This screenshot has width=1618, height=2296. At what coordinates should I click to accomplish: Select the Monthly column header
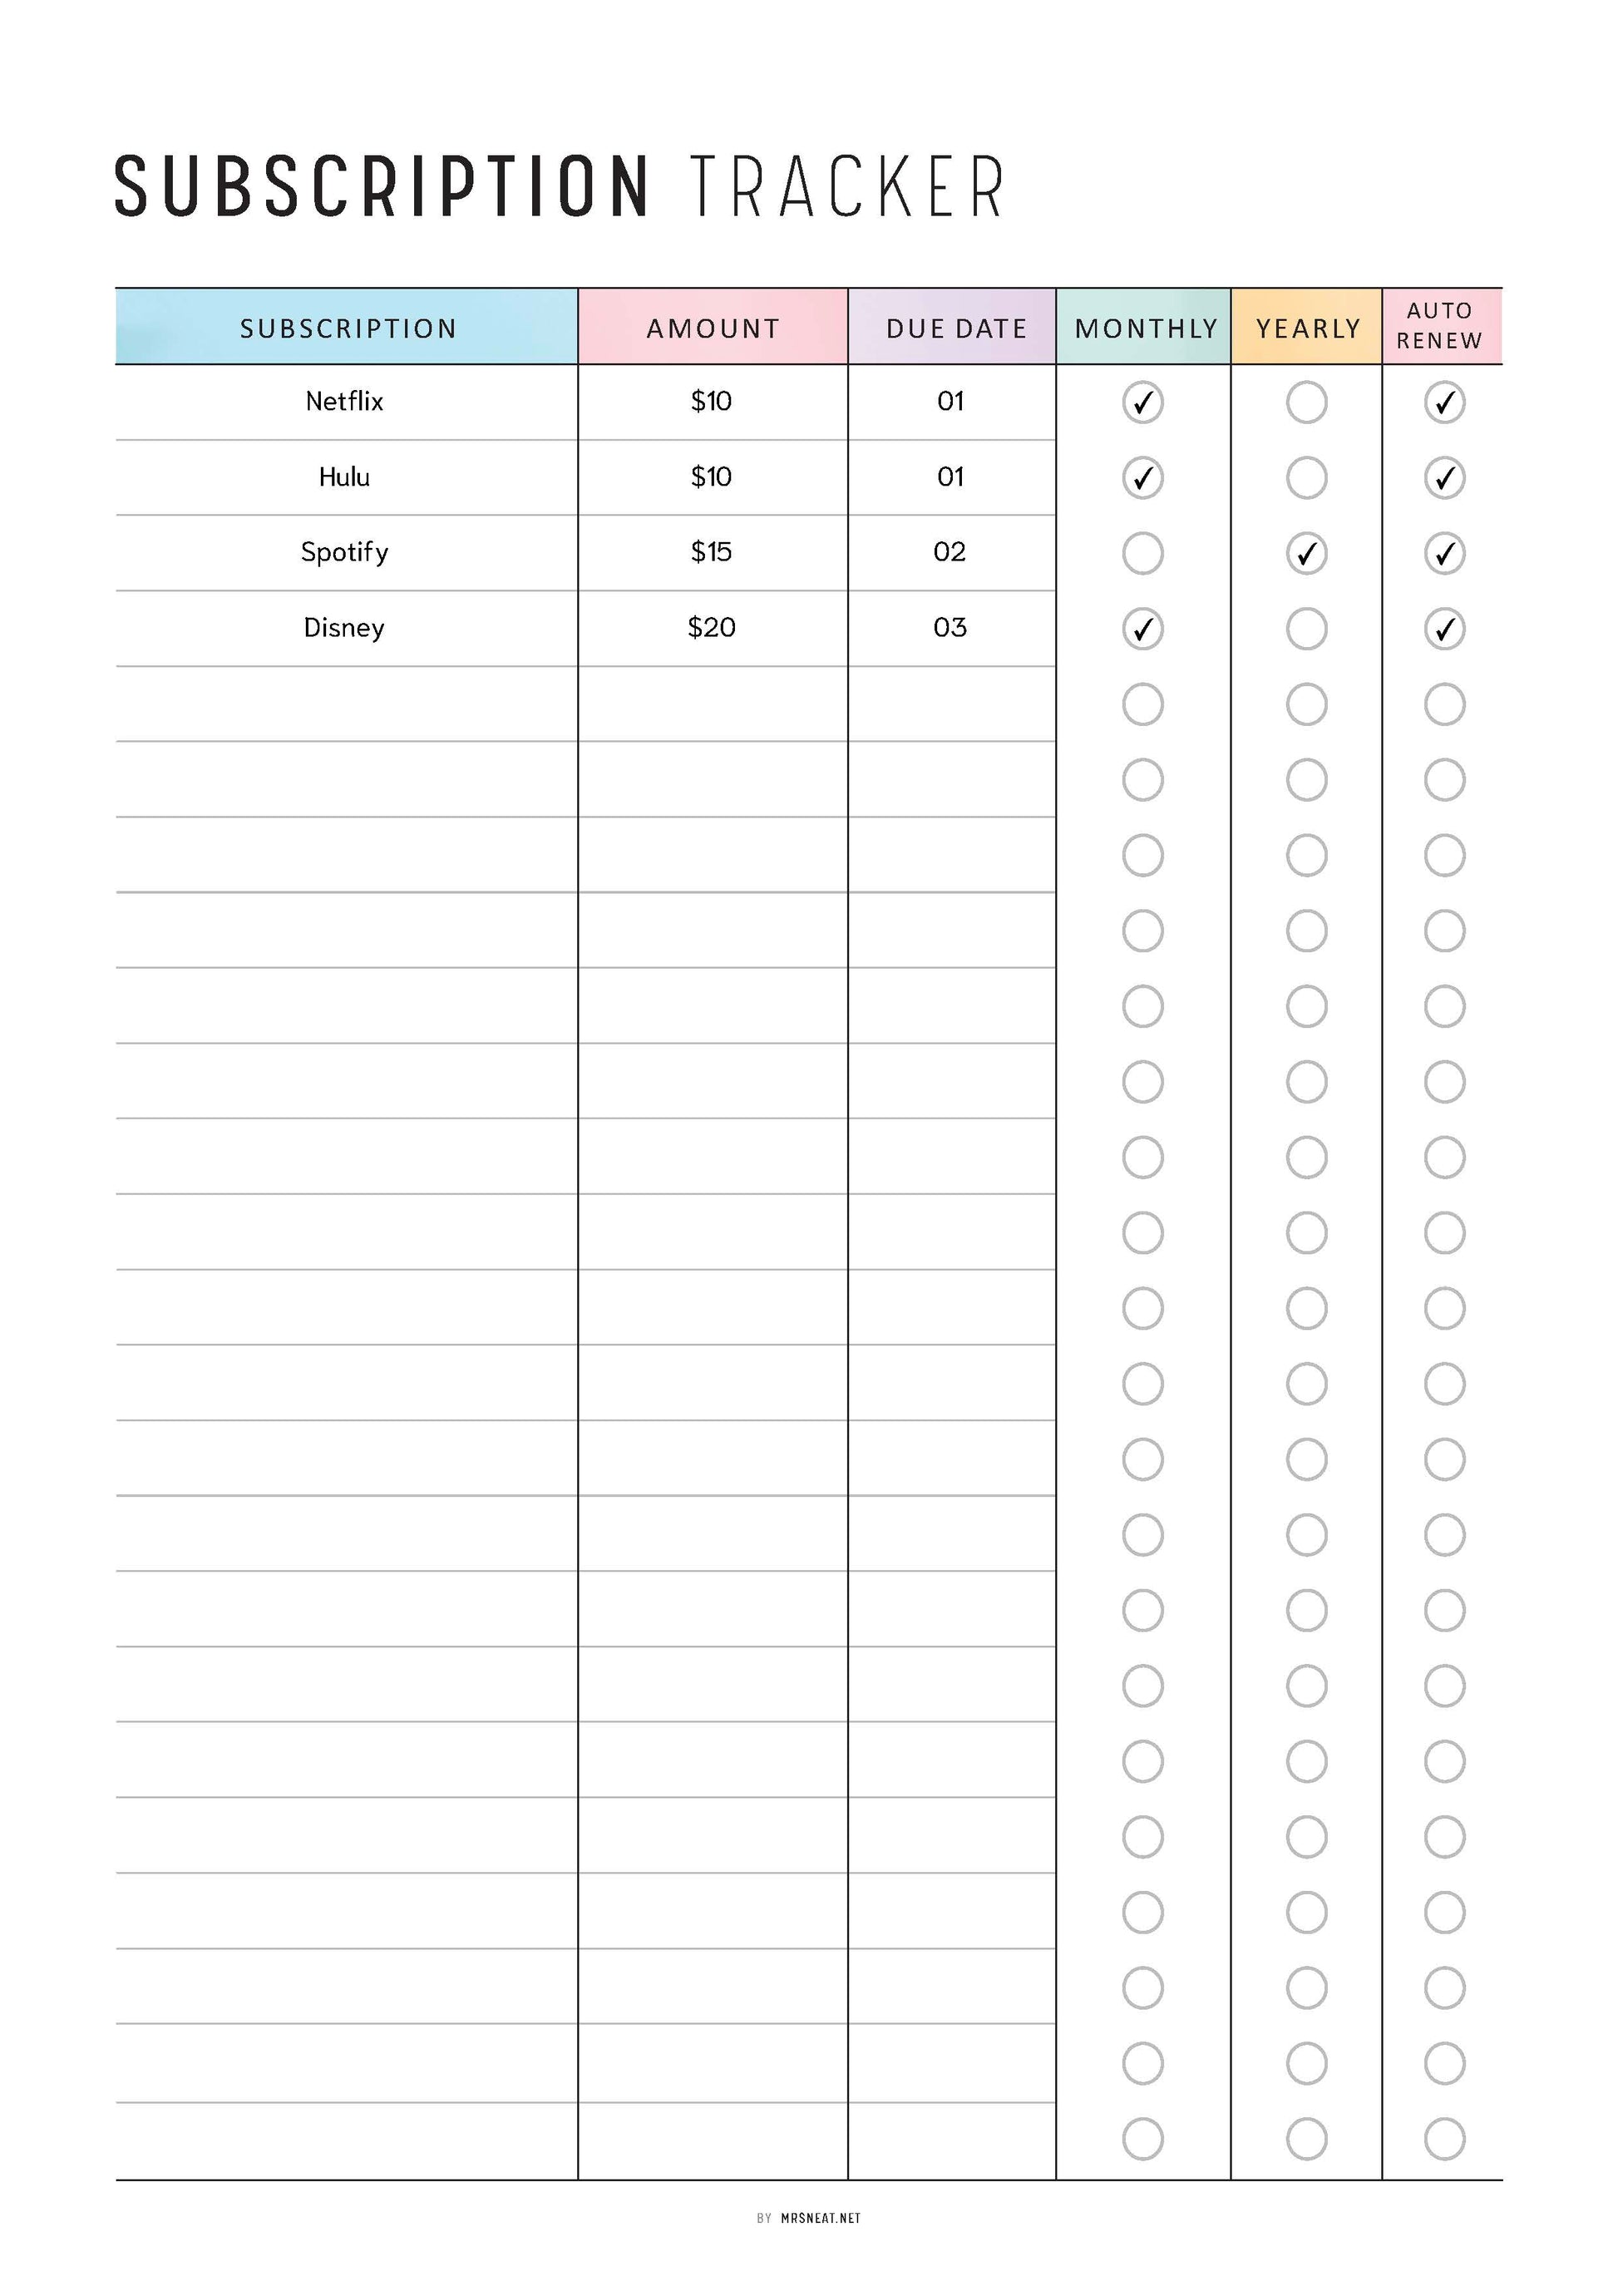coord(1145,328)
